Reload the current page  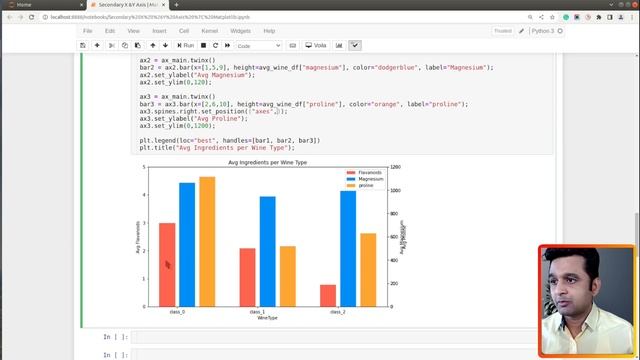(31, 17)
